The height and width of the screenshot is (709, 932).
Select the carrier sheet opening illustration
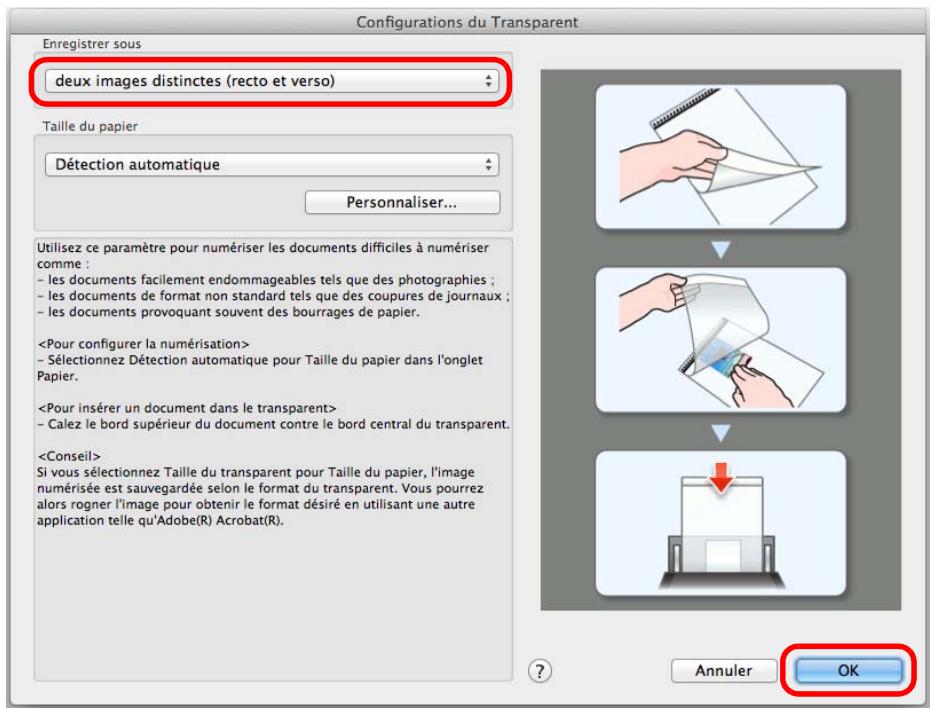coord(720,156)
